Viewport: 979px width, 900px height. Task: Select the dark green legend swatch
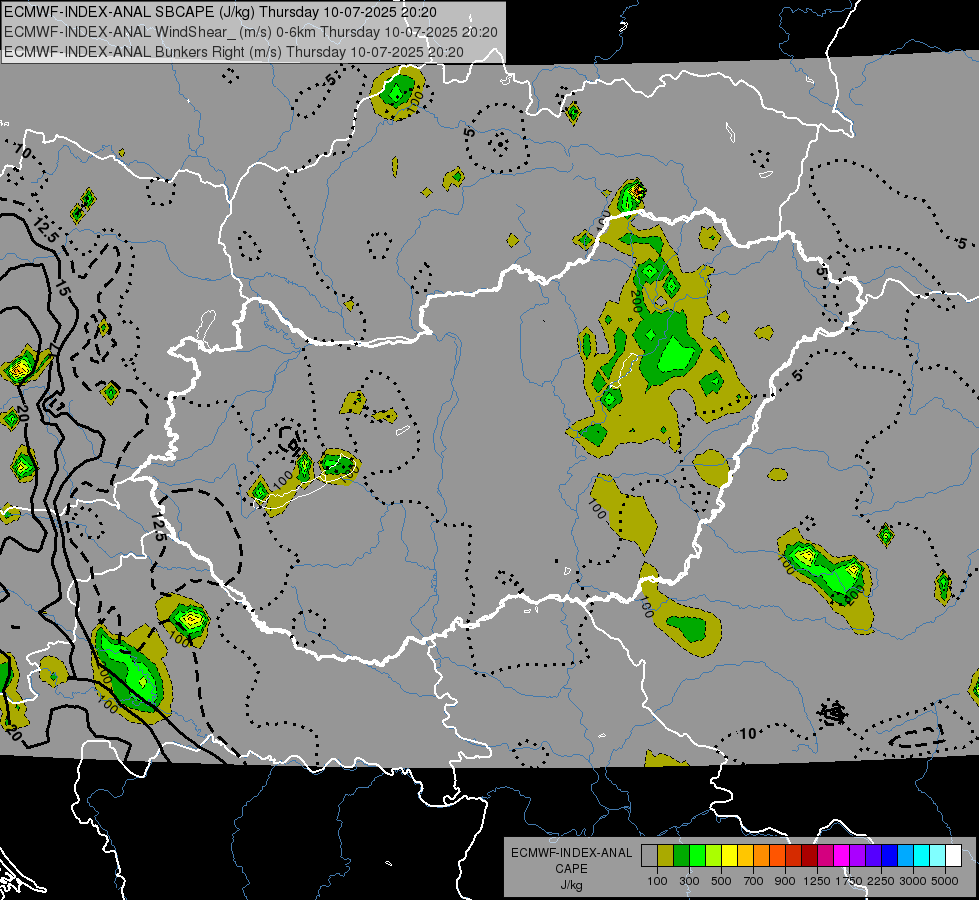(x=681, y=856)
